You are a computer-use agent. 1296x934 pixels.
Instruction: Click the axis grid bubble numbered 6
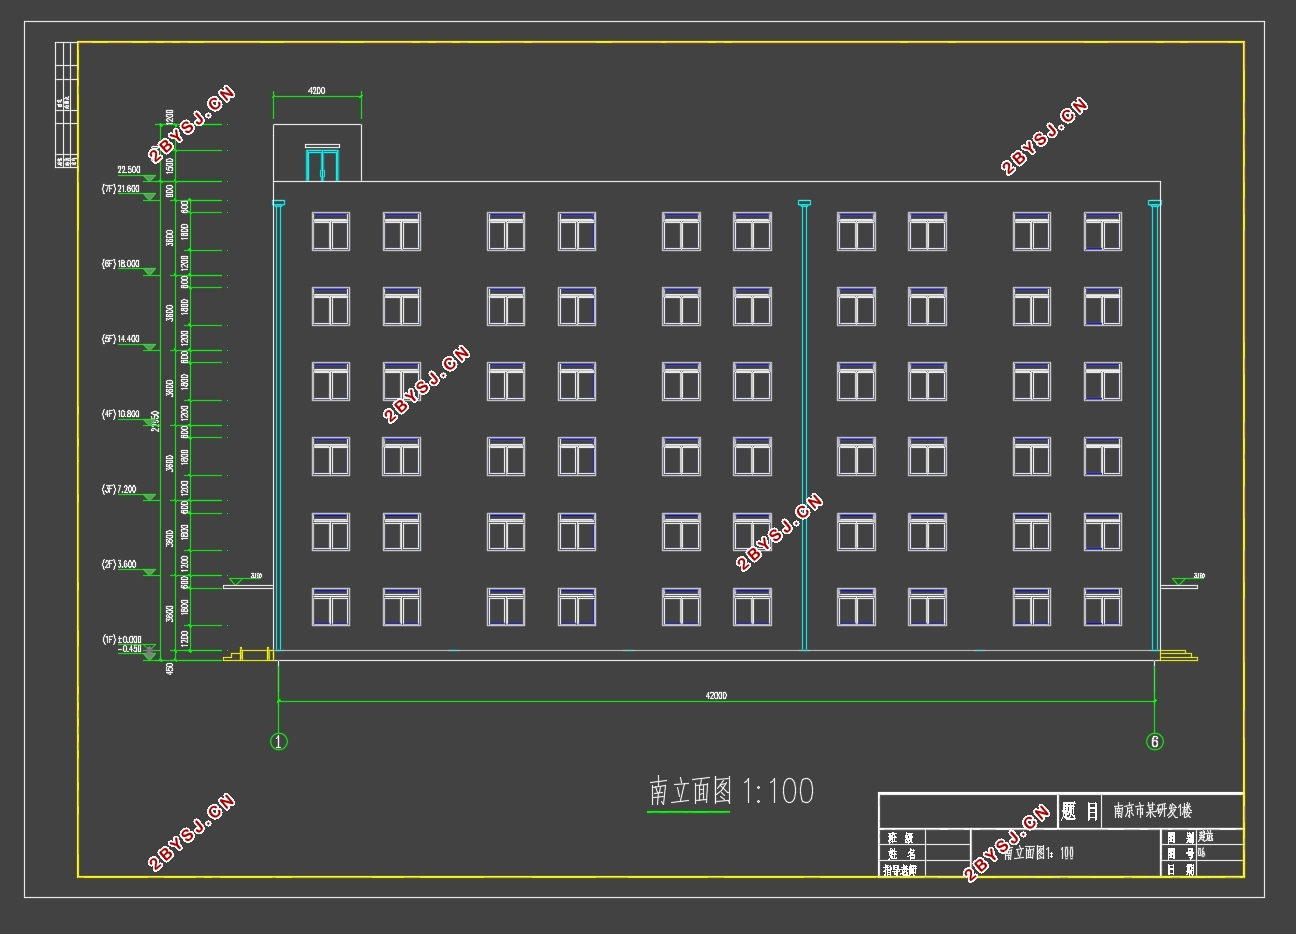pyautogui.click(x=1155, y=741)
